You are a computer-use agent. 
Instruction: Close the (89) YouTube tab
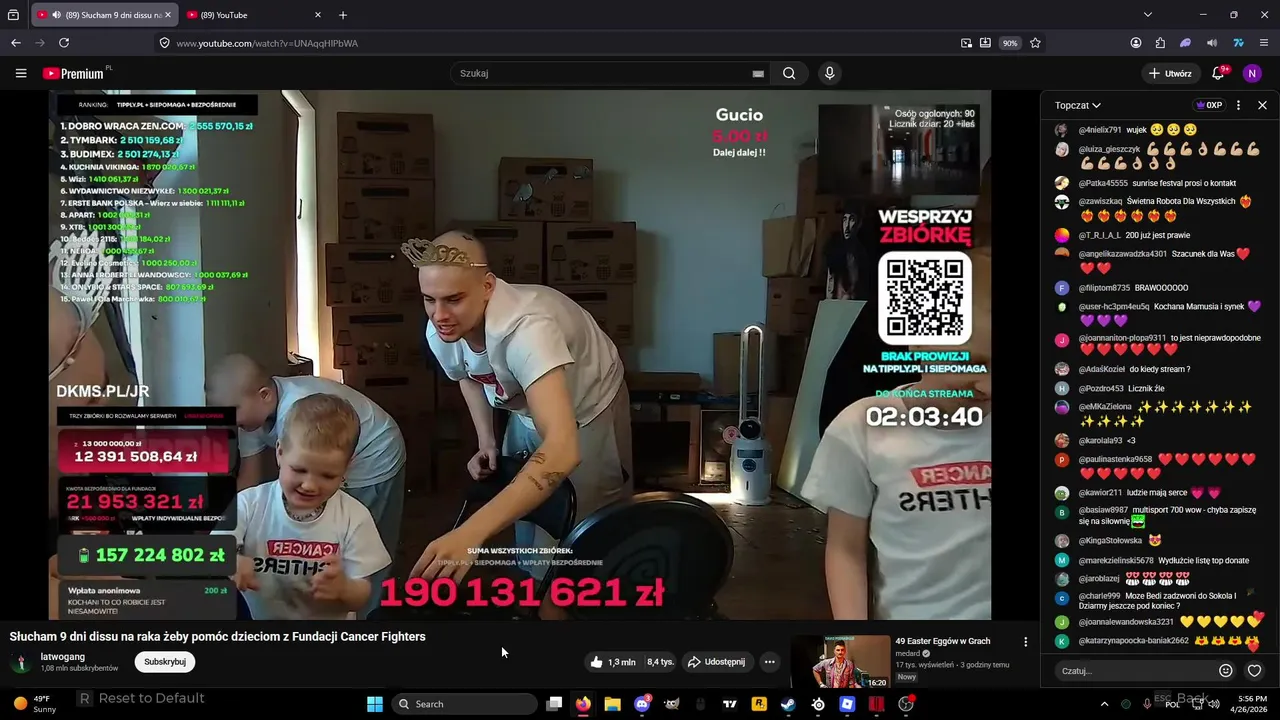tap(318, 15)
